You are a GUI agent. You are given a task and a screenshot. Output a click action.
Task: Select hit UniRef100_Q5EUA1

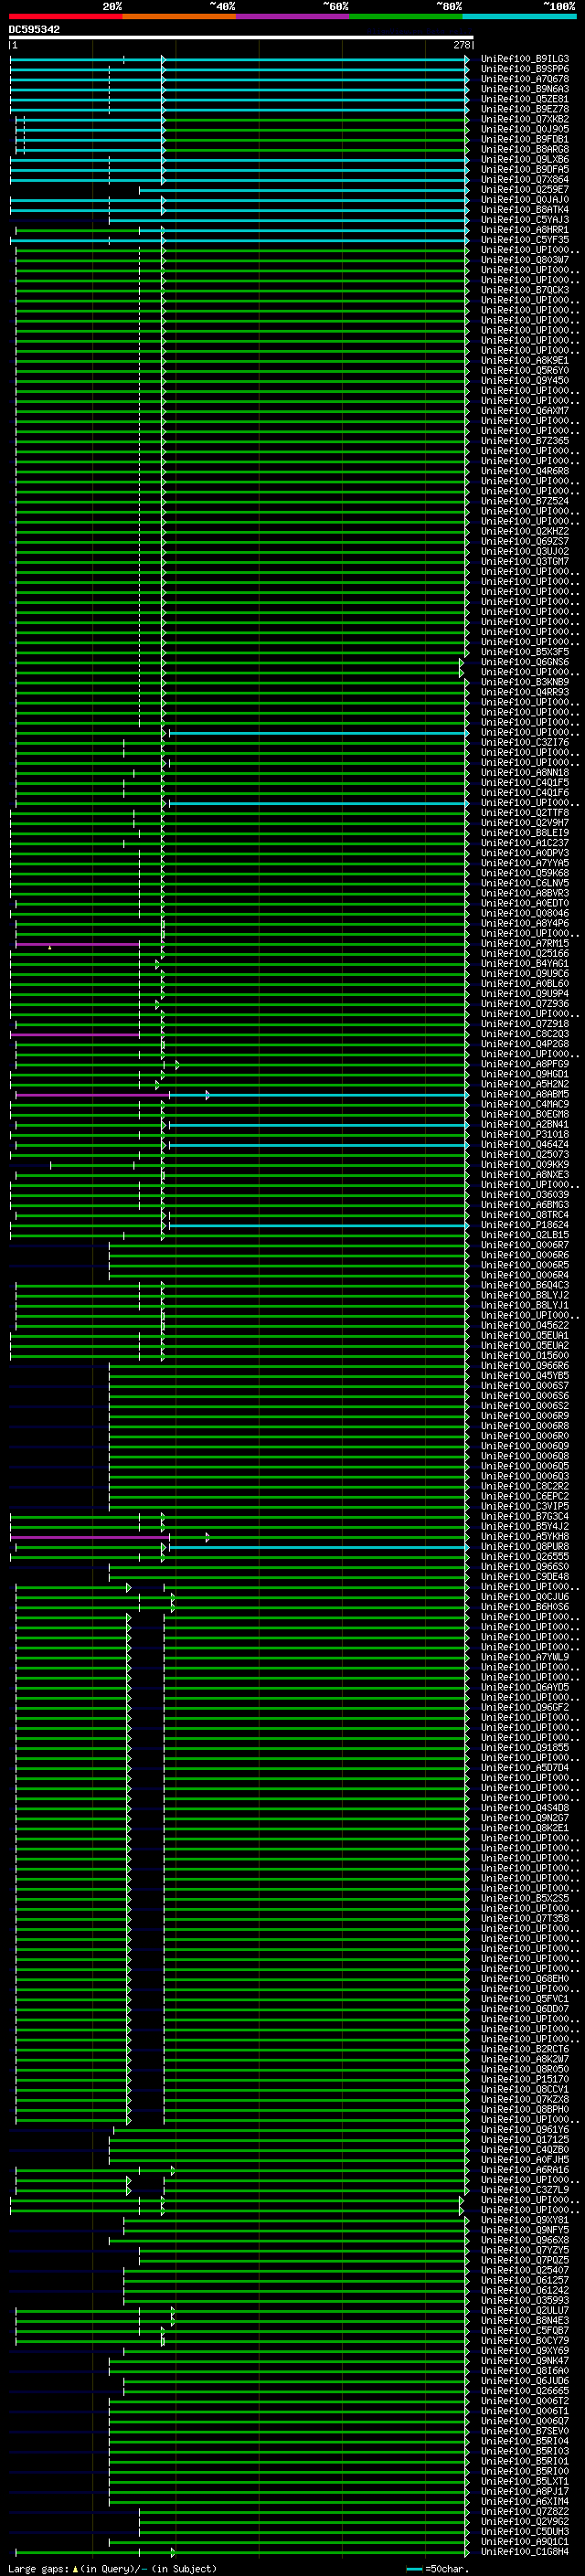tap(525, 1335)
